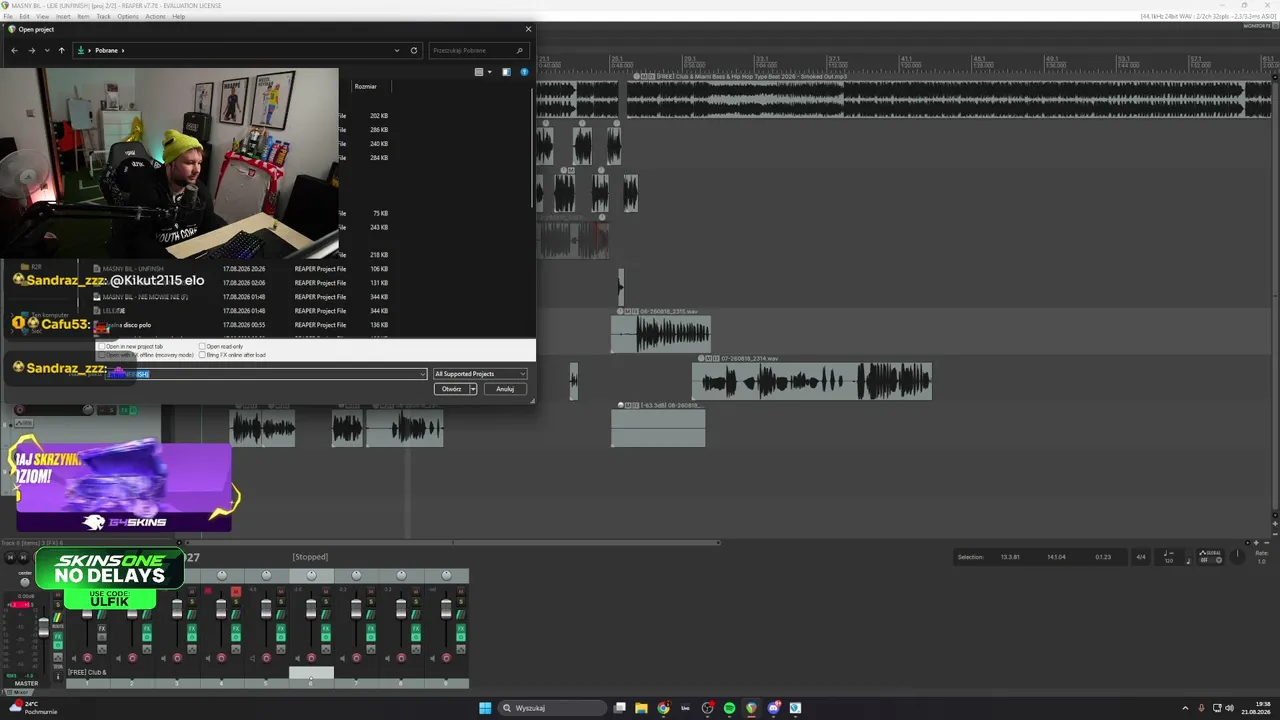This screenshot has width=1280, height=720.
Task: Refresh the Pobrane folder listing
Action: tap(413, 50)
